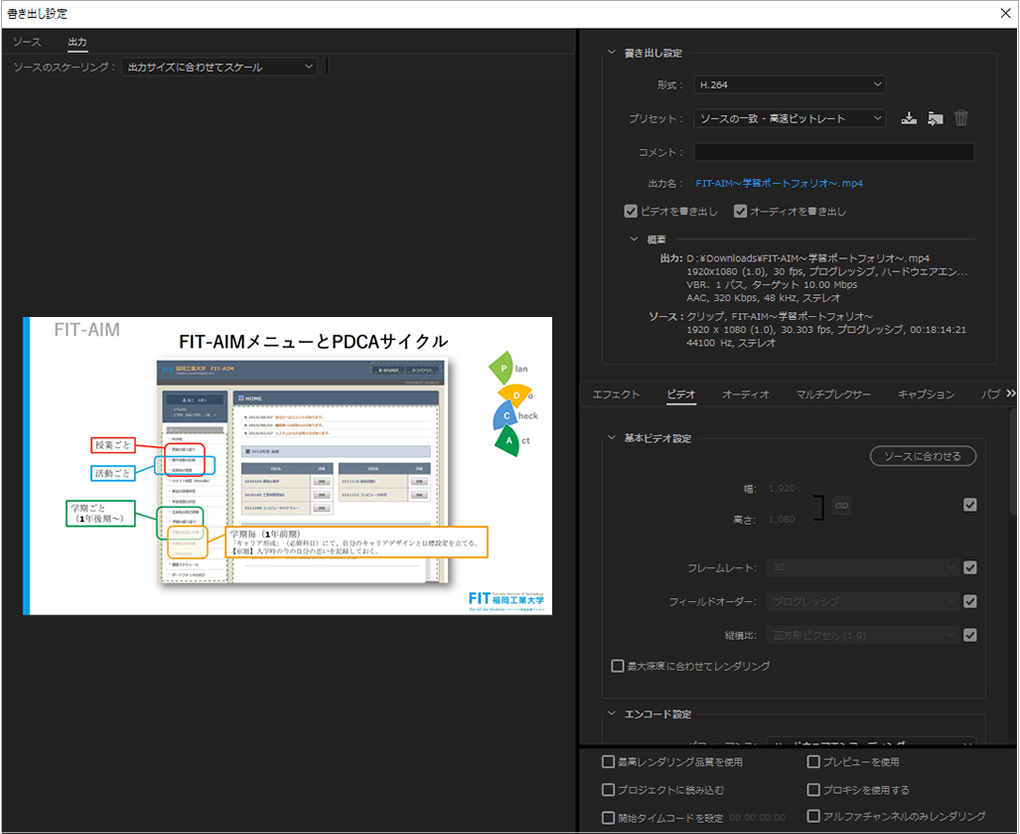Enable 最高レンダリング品質を使用
The height and width of the screenshot is (834, 1020).
[x=608, y=762]
